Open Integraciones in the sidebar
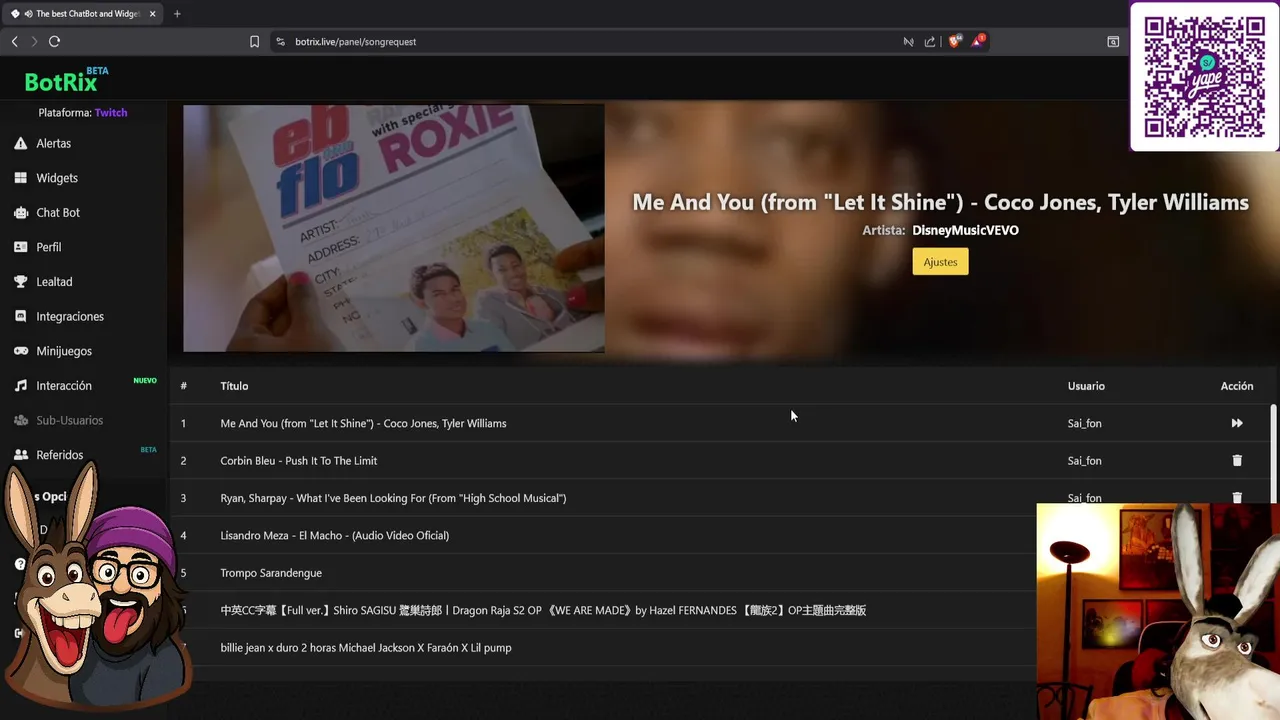 point(70,316)
